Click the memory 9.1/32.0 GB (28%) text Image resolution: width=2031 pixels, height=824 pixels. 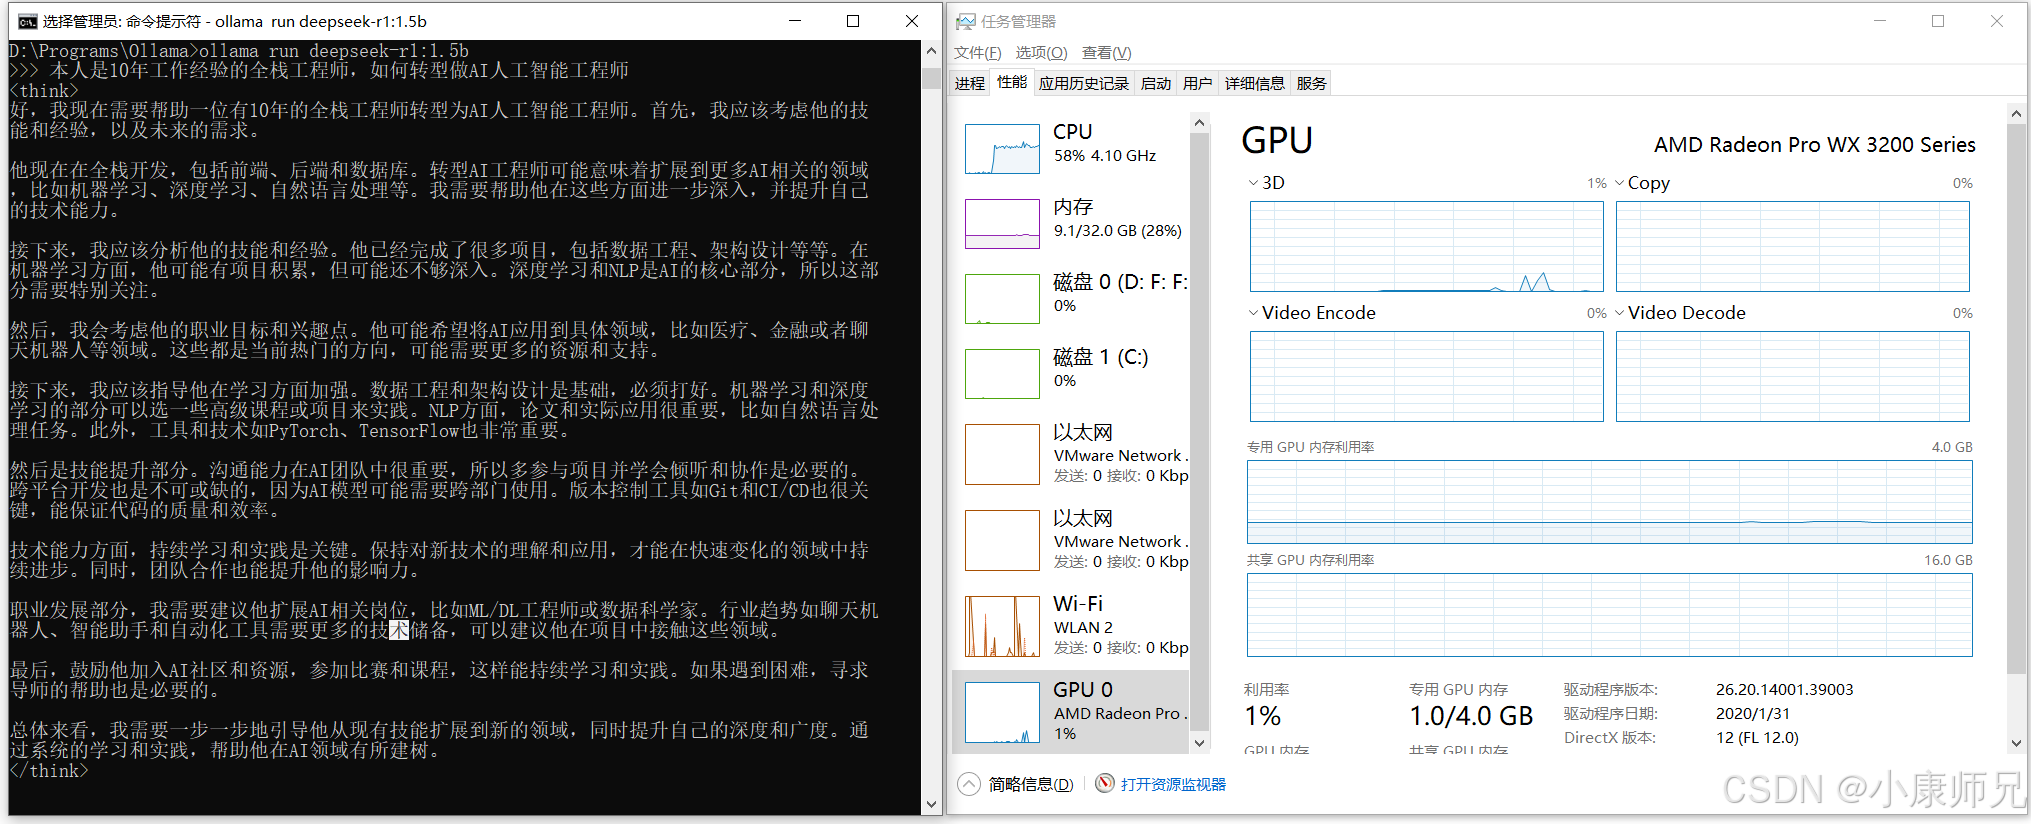1117,231
